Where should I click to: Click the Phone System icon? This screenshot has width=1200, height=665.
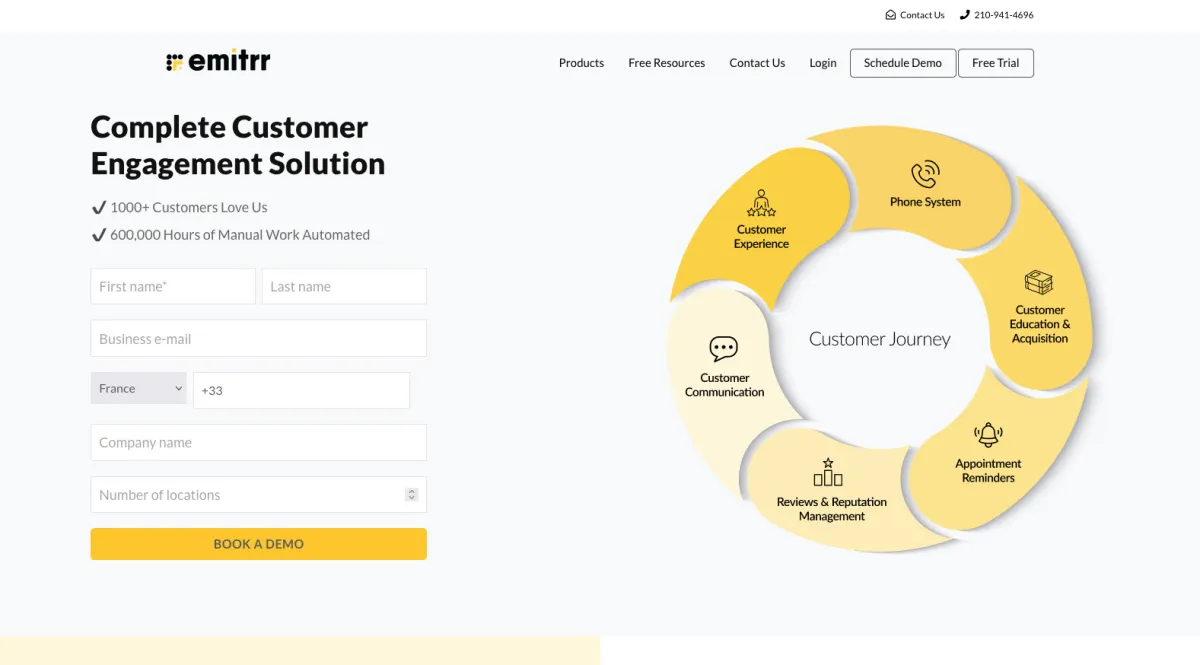(x=925, y=174)
